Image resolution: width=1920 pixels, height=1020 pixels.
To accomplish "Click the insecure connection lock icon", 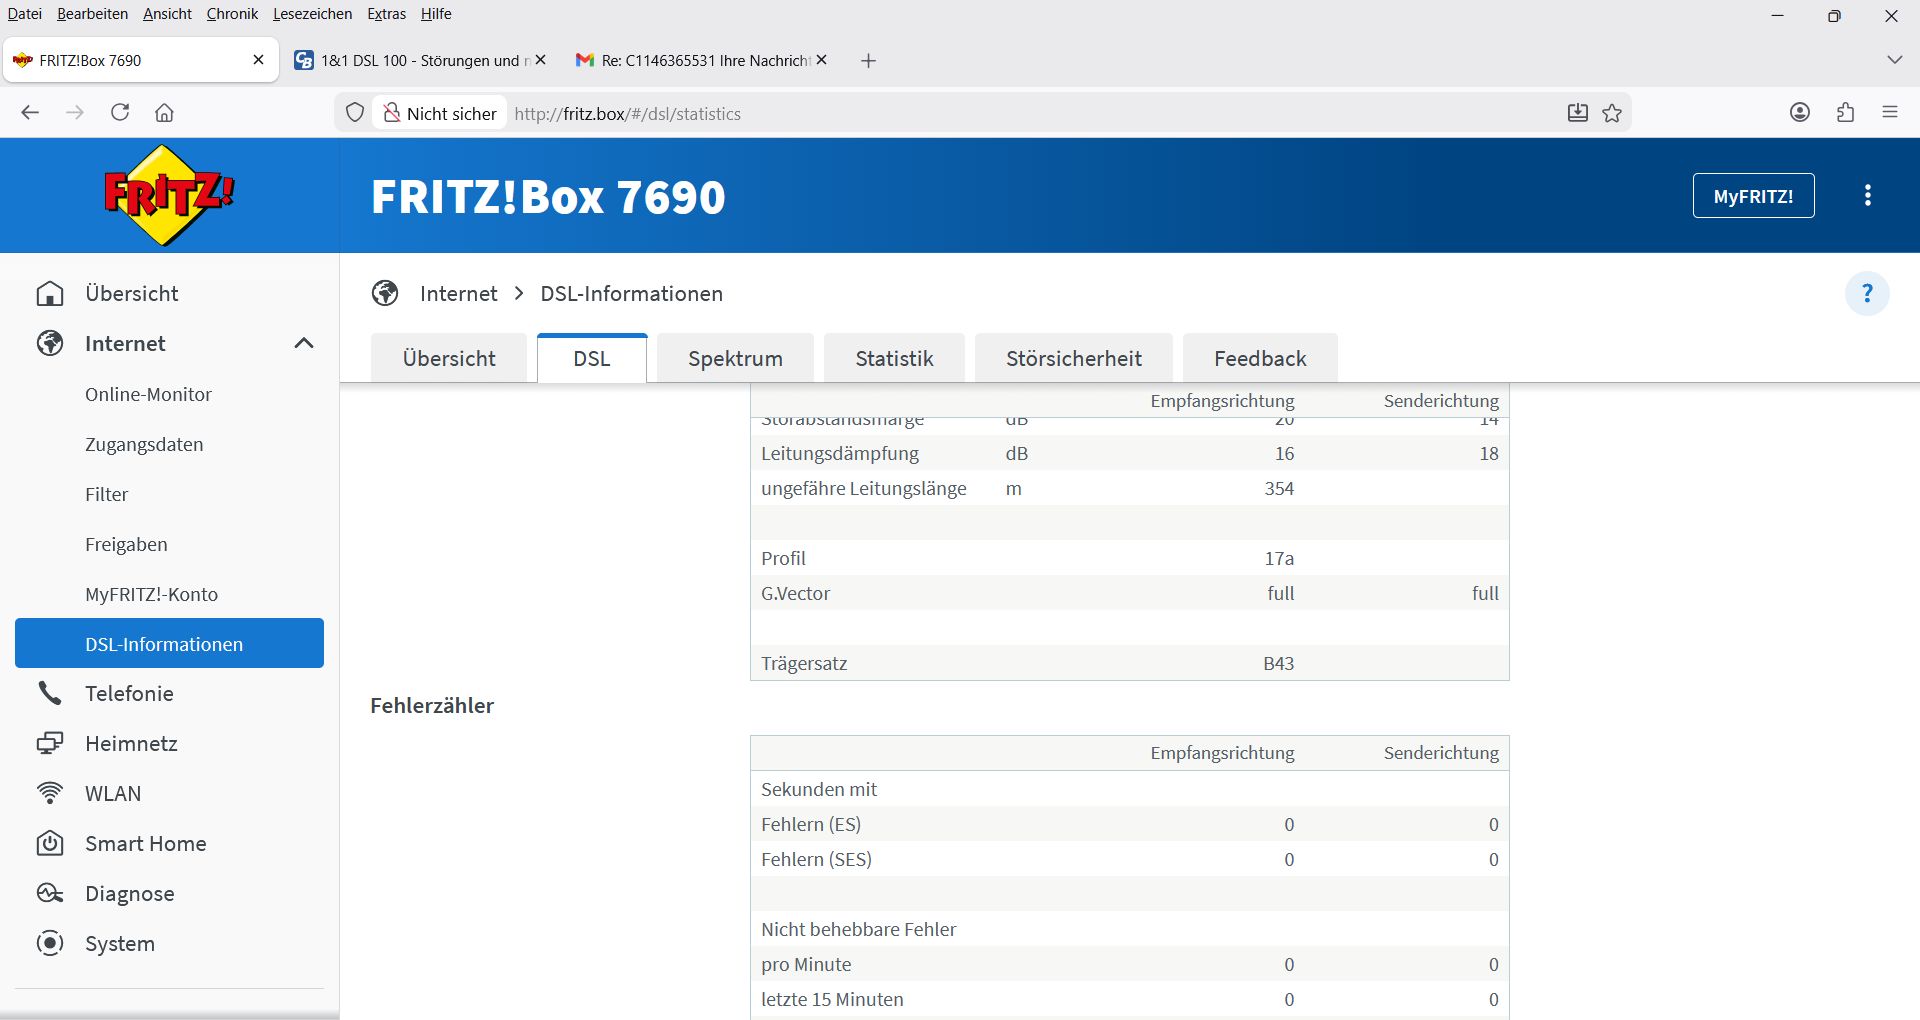I will 391,113.
